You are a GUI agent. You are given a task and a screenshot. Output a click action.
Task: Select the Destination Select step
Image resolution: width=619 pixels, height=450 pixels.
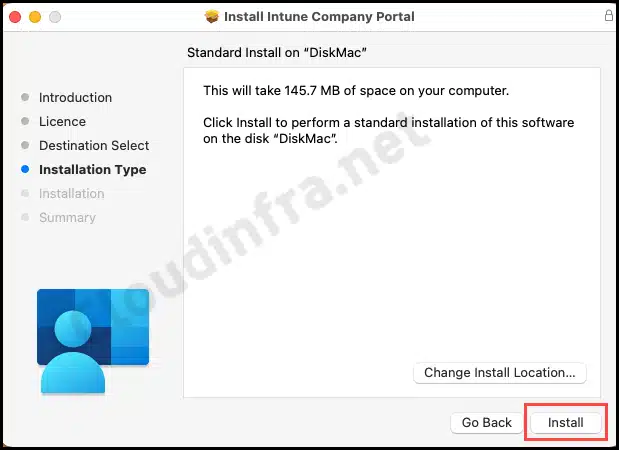94,146
